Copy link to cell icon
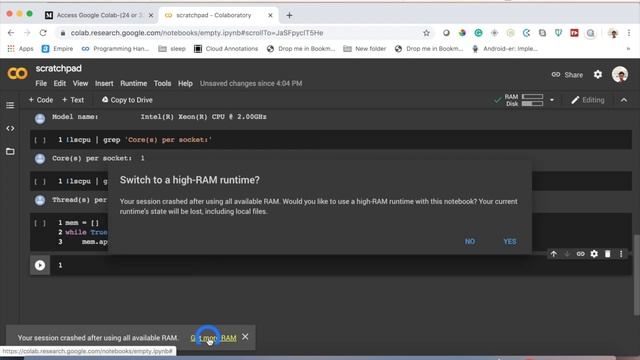The image size is (640, 360). pyautogui.click(x=580, y=254)
